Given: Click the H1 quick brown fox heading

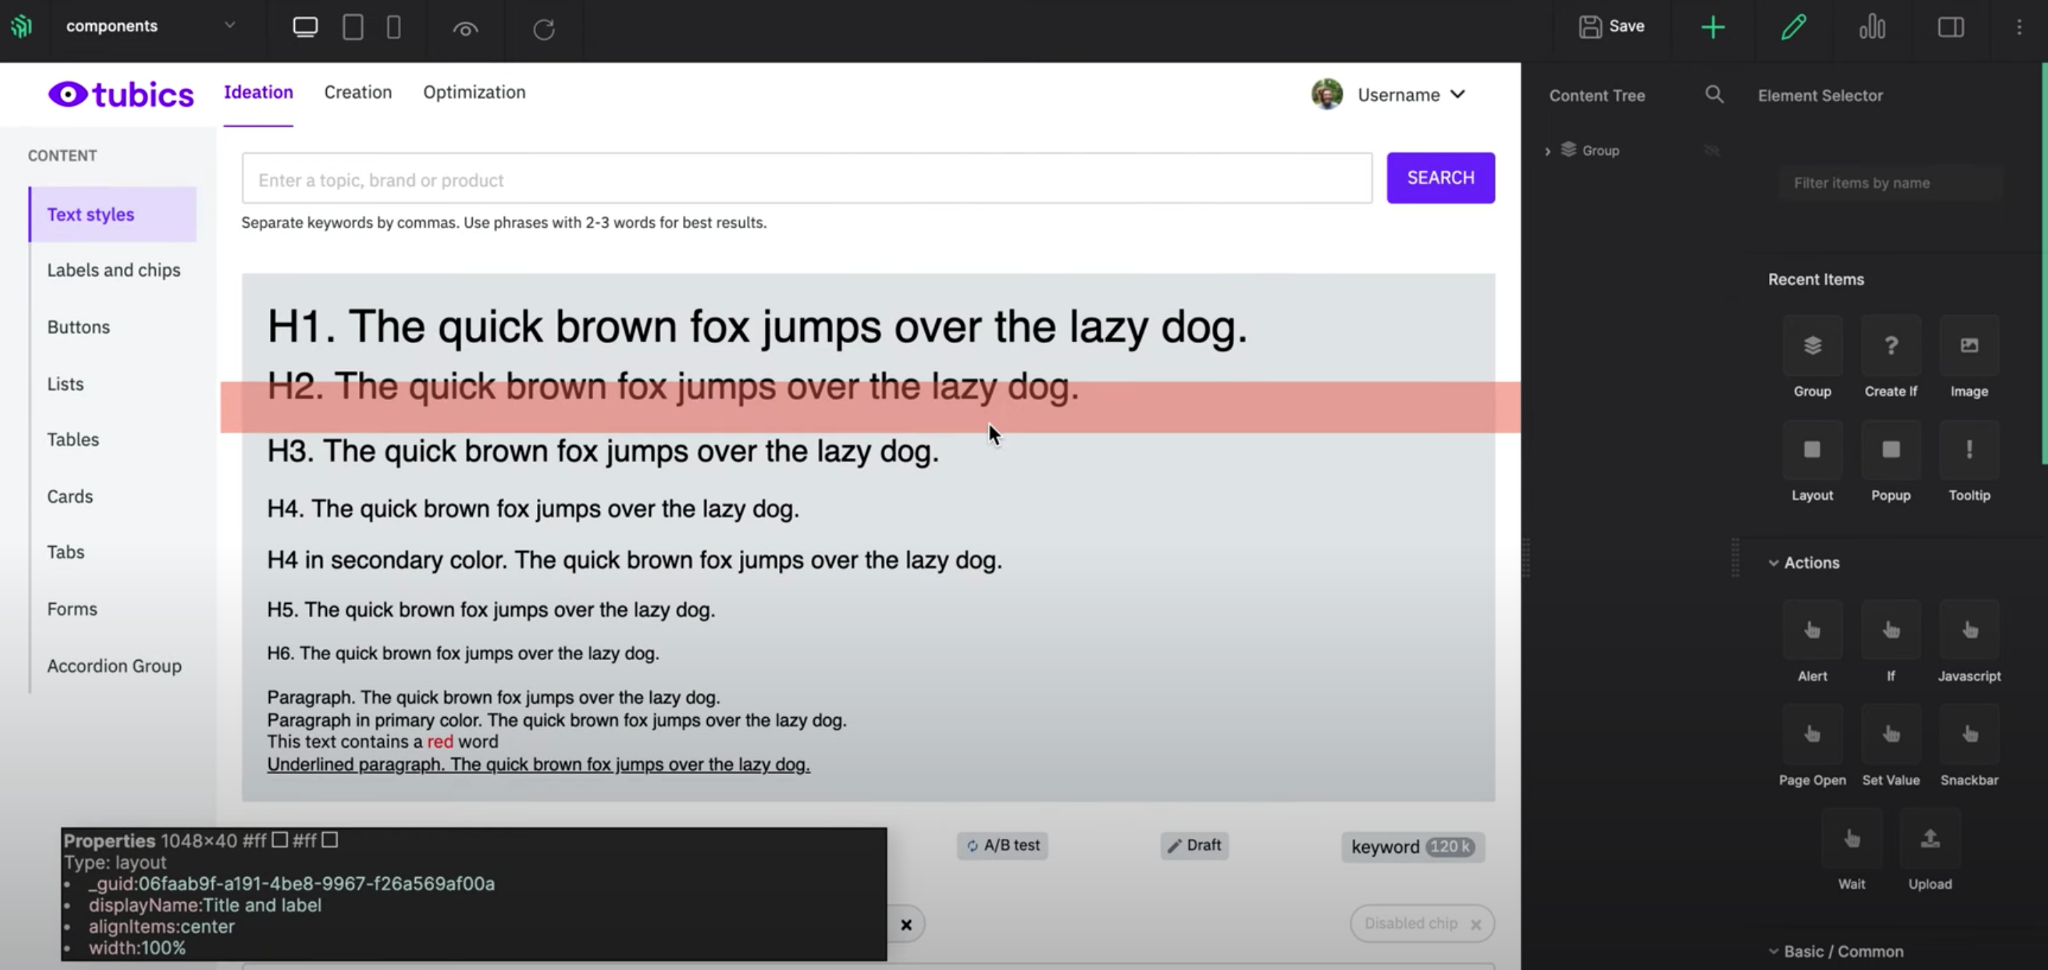Looking at the screenshot, I should [757, 327].
